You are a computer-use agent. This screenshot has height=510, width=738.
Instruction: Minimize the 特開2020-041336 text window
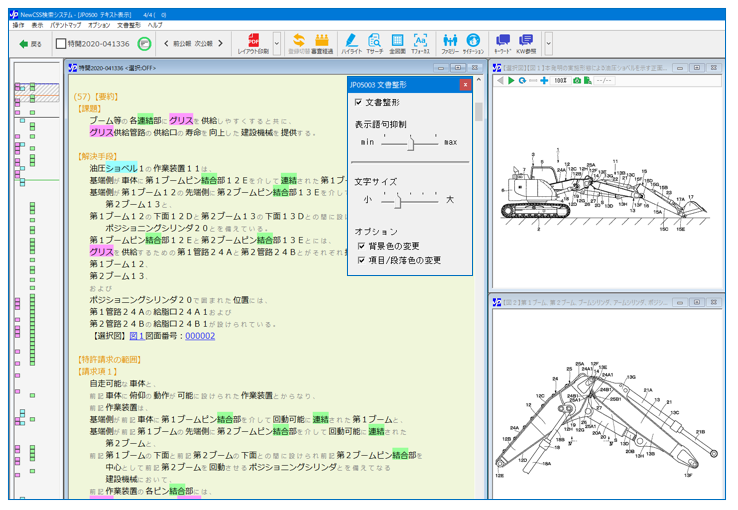click(x=441, y=68)
